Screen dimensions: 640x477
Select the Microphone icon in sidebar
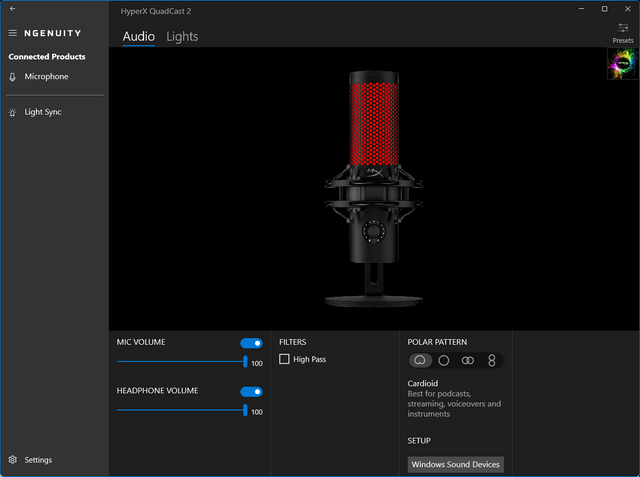pos(13,77)
